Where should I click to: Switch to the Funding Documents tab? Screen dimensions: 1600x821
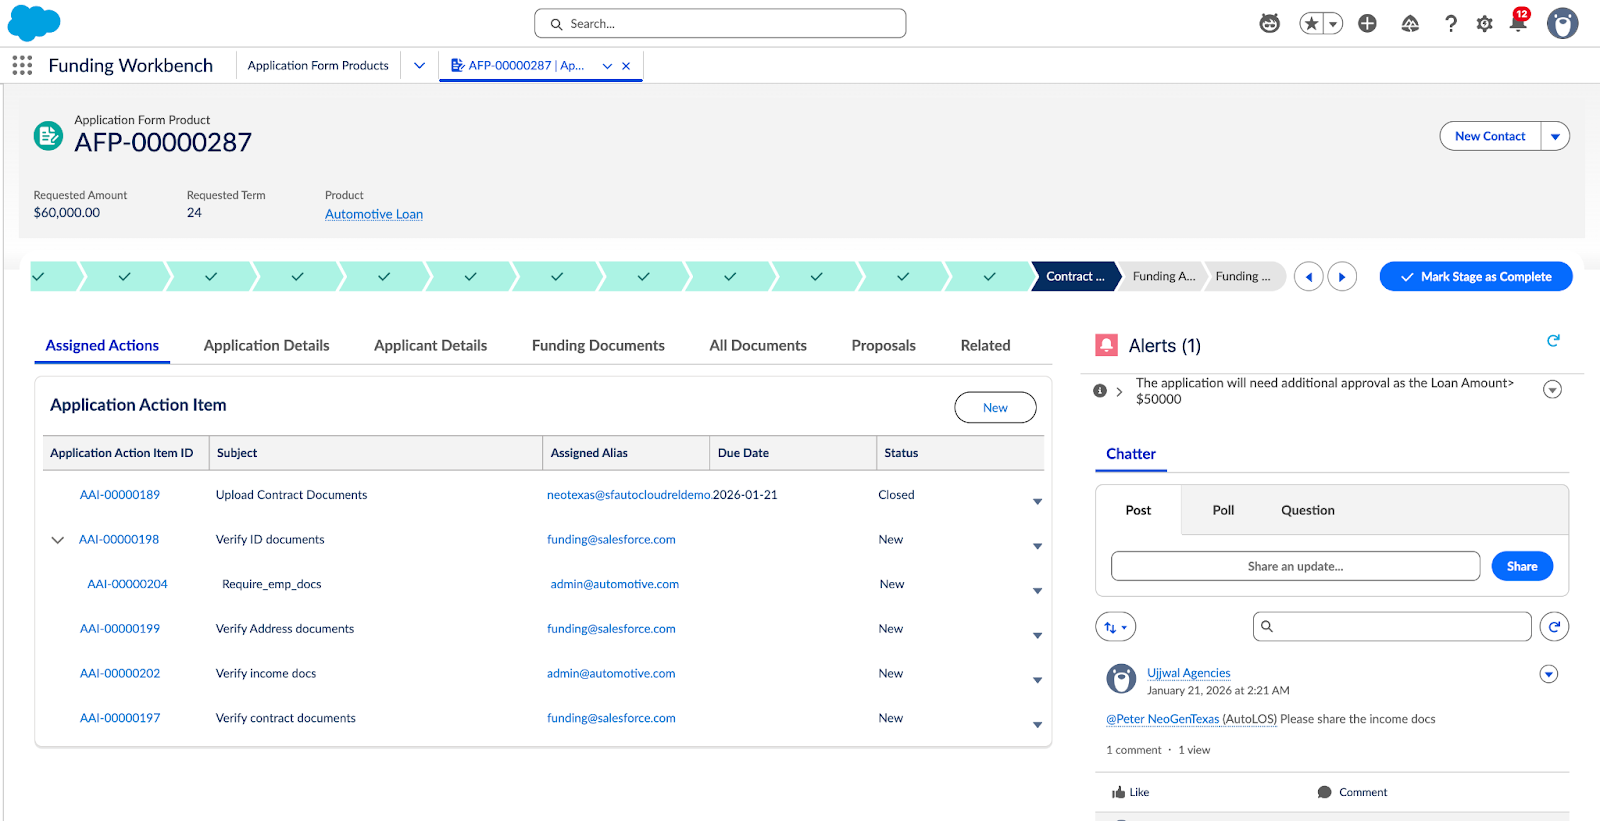pyautogui.click(x=598, y=345)
